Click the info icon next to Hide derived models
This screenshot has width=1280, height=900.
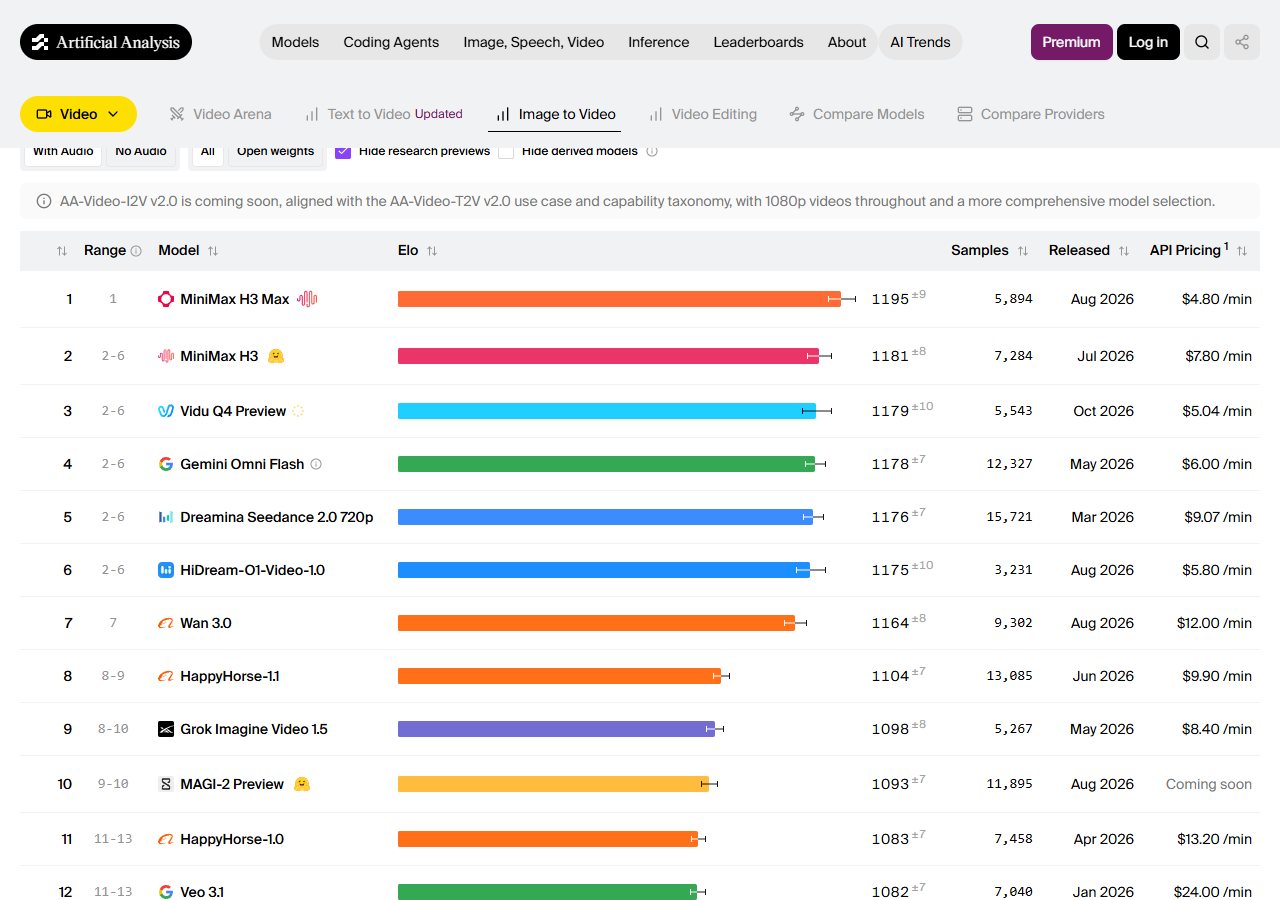tap(652, 151)
